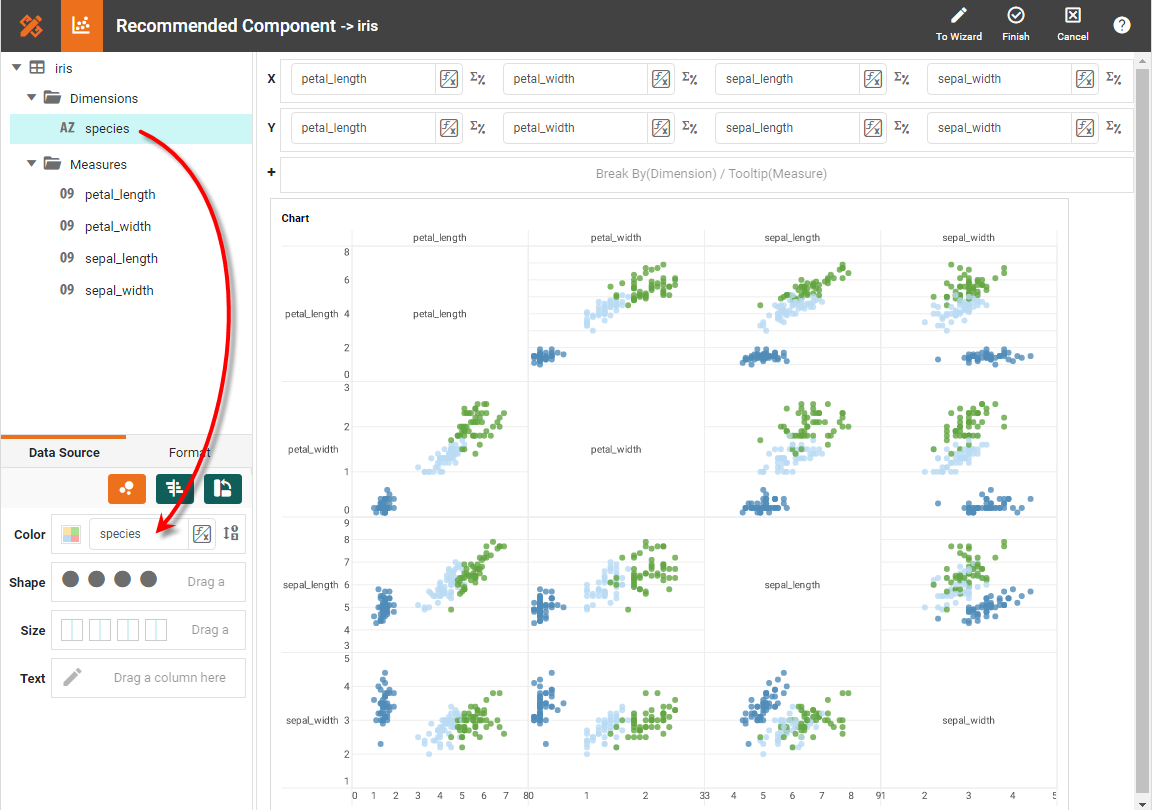Open the color sort order icon
Screen dimensions: 1152x810
click(x=231, y=533)
